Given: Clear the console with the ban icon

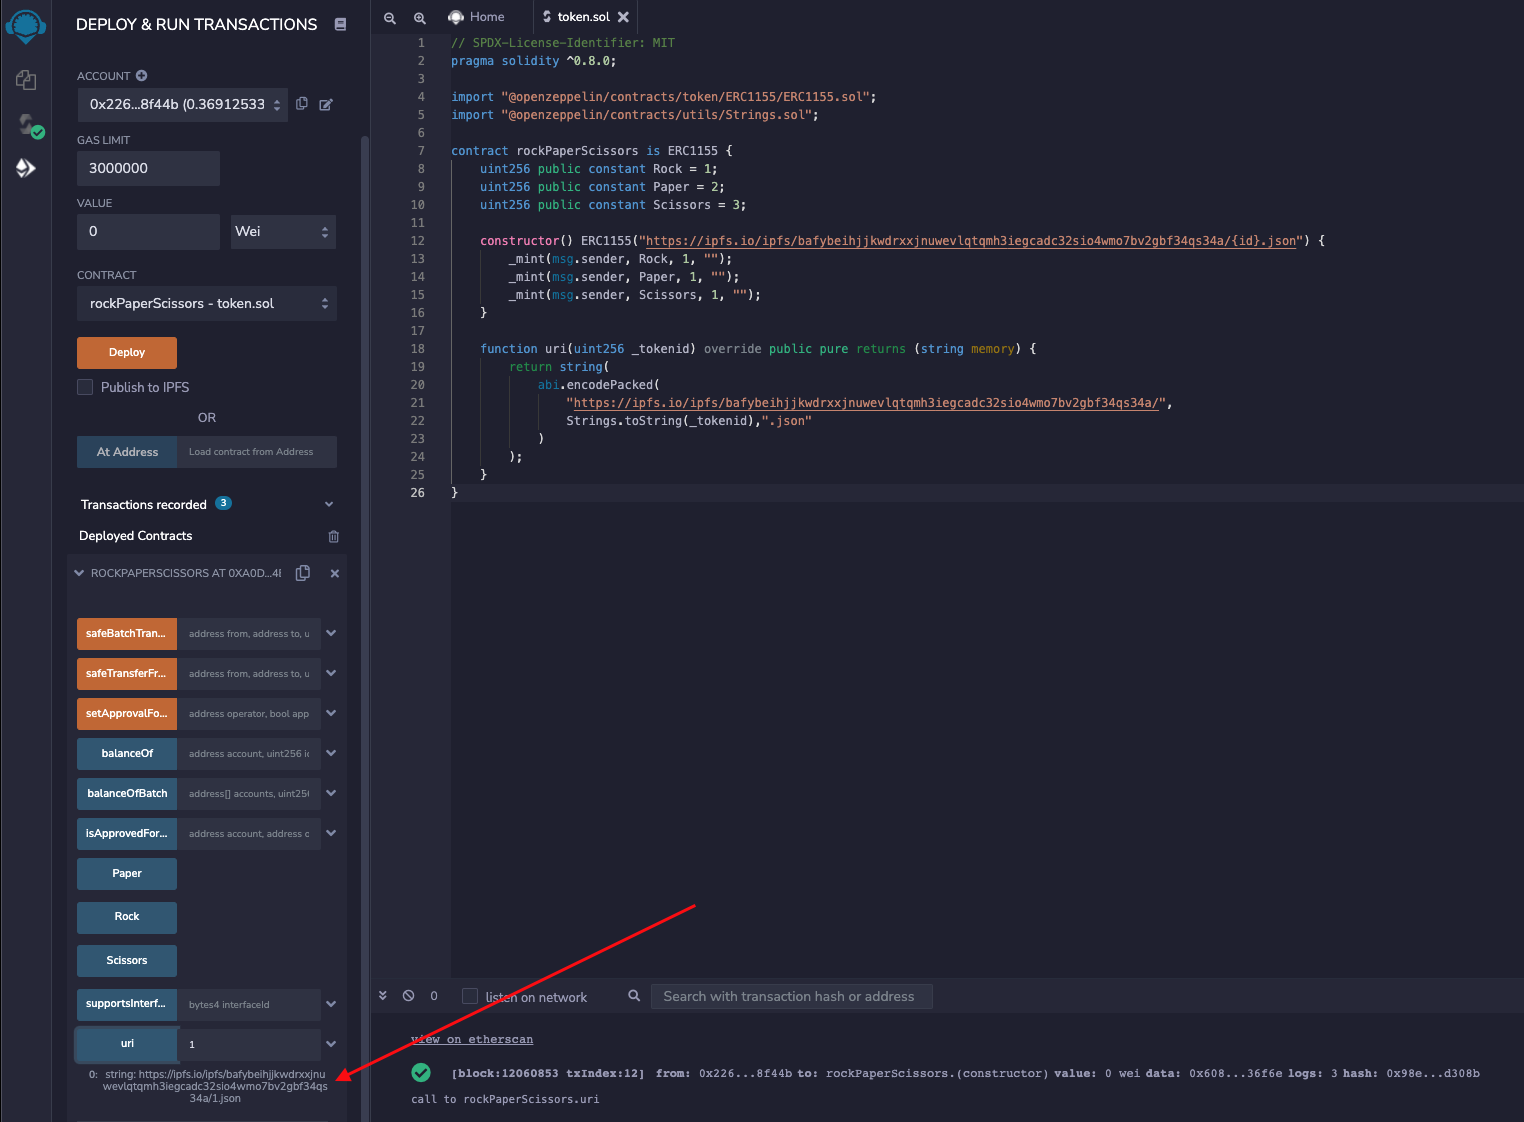Looking at the screenshot, I should click(408, 996).
